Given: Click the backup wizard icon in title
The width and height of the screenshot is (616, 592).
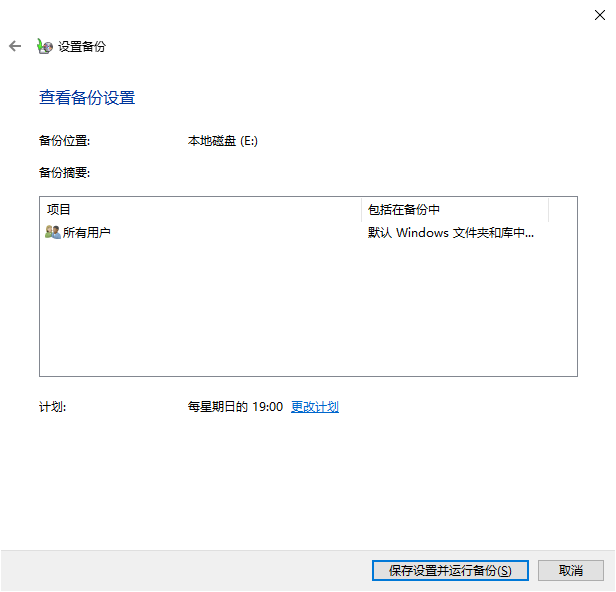Looking at the screenshot, I should click(x=45, y=46).
